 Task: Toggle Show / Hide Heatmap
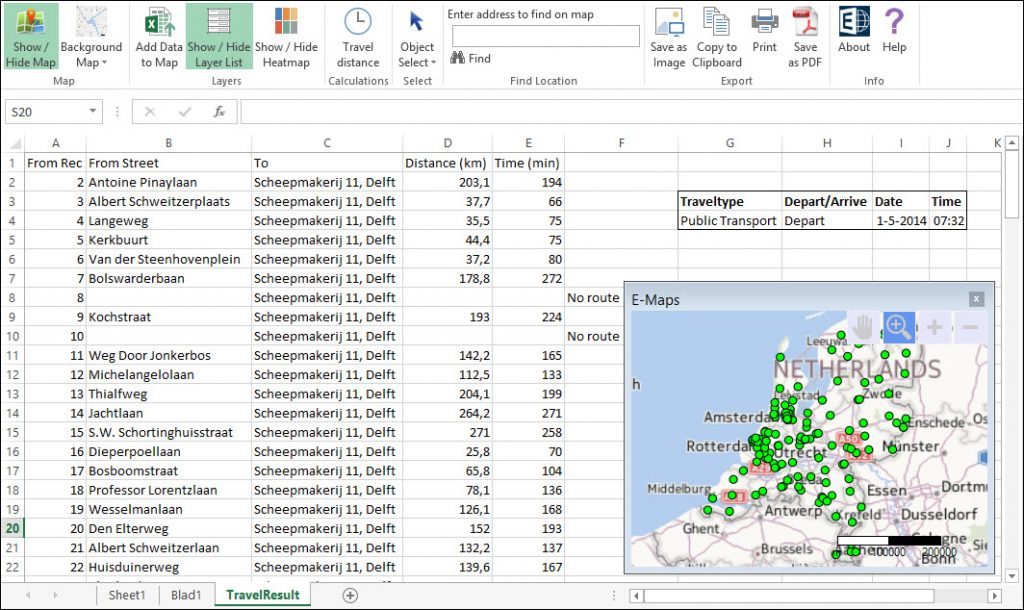(x=286, y=37)
